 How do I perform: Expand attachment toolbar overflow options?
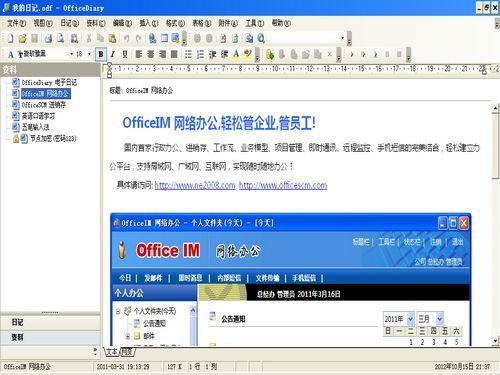[338, 54]
